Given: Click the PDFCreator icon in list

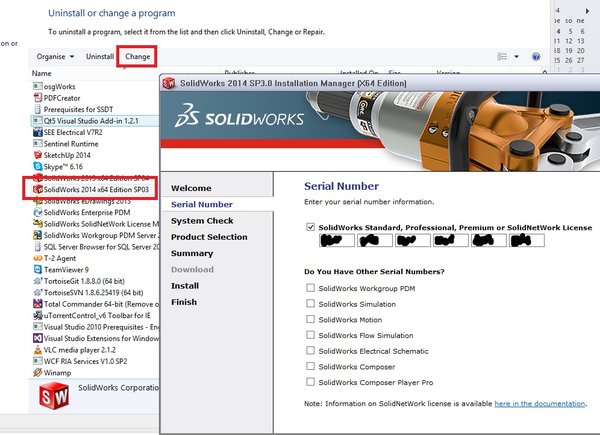Looking at the screenshot, I should 38,98.
